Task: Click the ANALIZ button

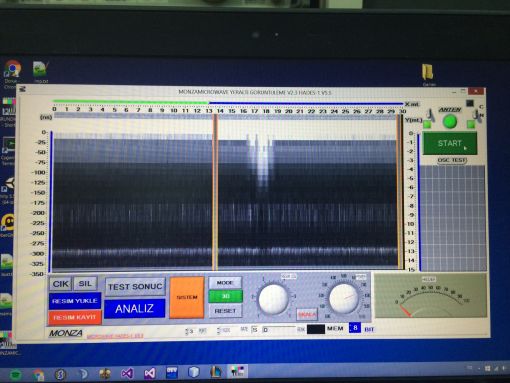Action: pyautogui.click(x=135, y=309)
